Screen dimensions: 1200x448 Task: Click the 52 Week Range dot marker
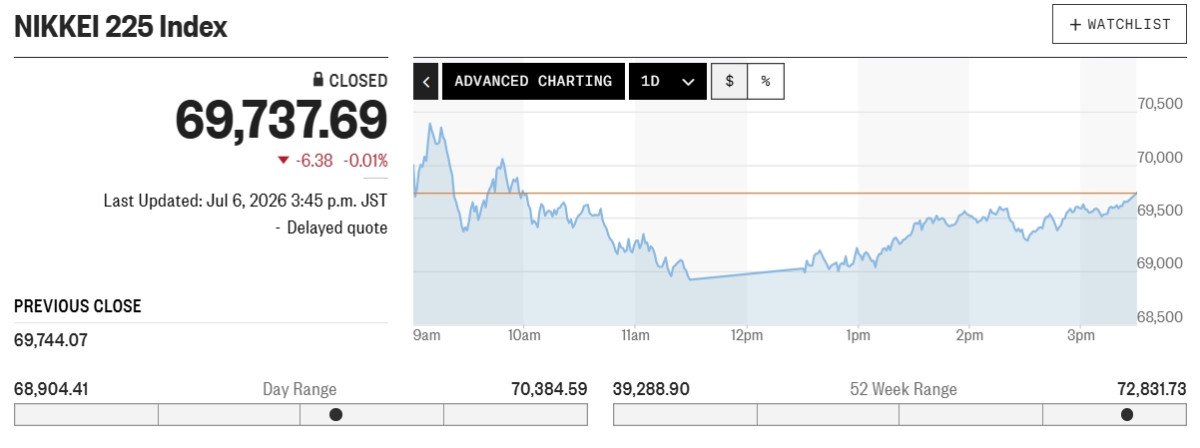pyautogui.click(x=1127, y=414)
